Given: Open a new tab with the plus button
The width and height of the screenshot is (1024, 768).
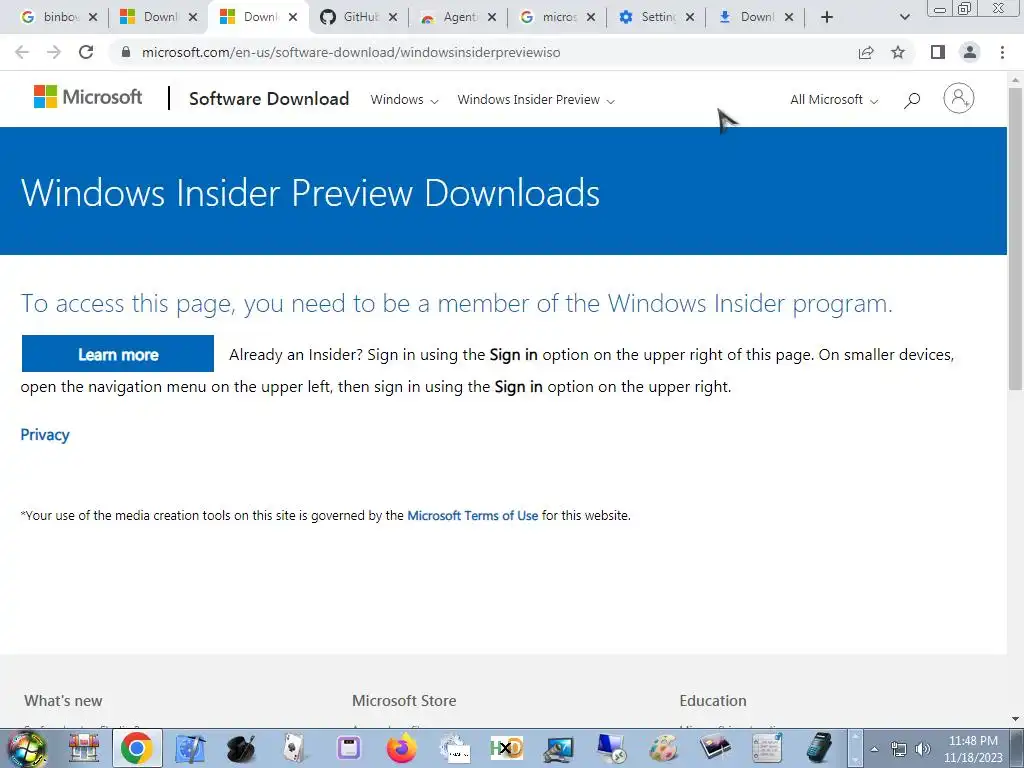Looking at the screenshot, I should [x=827, y=17].
